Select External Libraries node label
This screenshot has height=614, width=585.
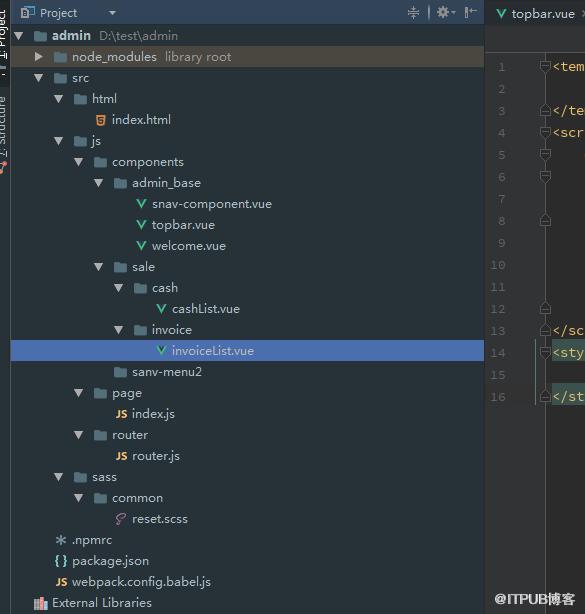[x=102, y=603]
